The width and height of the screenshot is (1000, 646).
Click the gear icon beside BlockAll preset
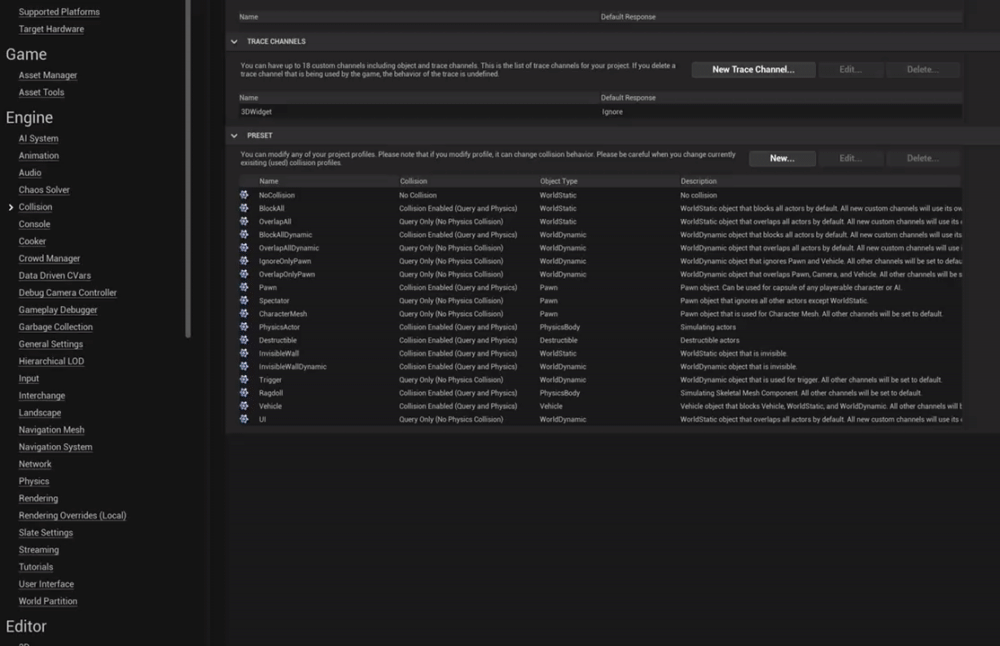point(244,208)
